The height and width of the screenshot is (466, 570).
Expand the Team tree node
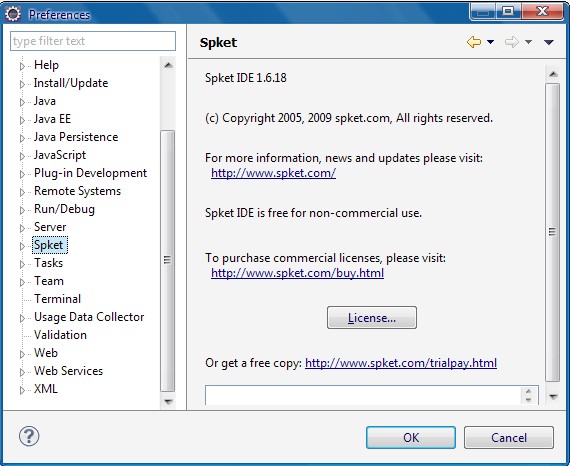pos(22,282)
